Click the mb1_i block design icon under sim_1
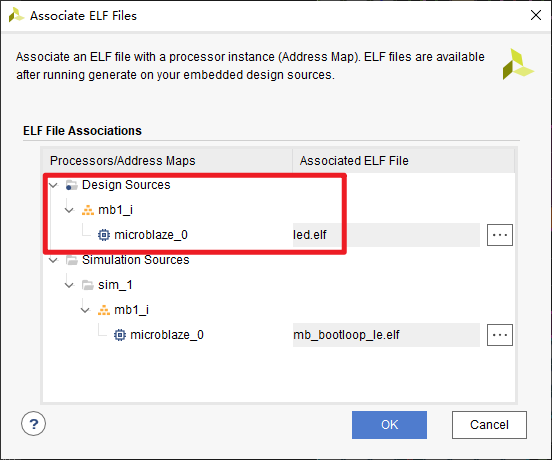This screenshot has width=552, height=460. coord(104,310)
